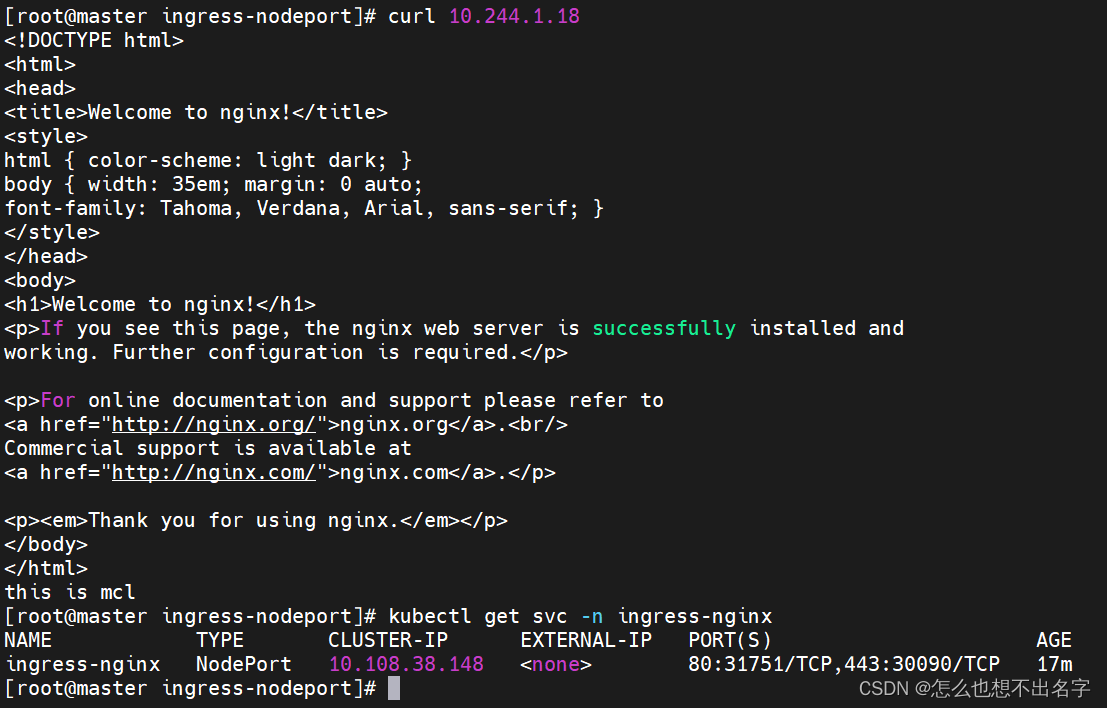Viewport: 1107px width, 708px height.
Task: Click the PORT(S) column header
Action: coord(730,640)
